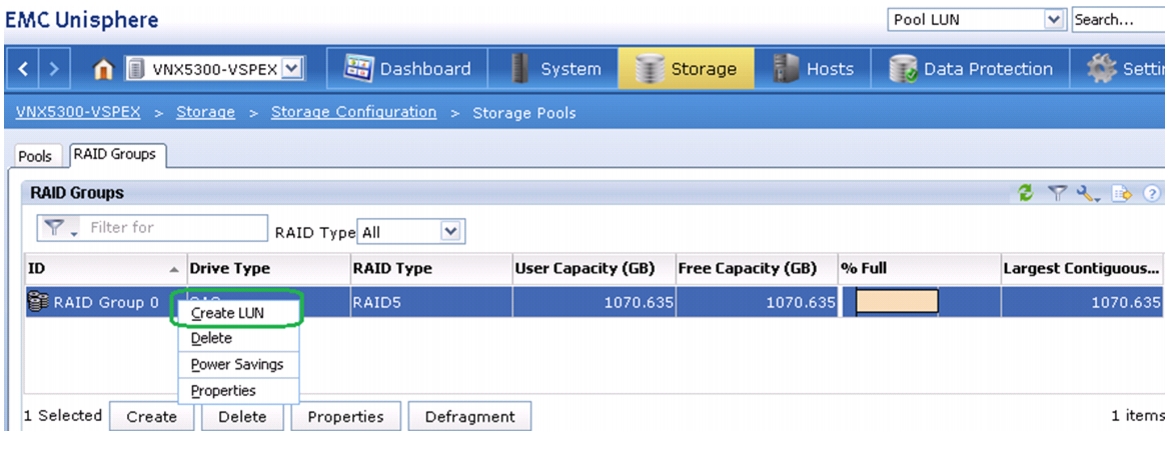
Task: Sort by the % Full column header
Action: (x=920, y=268)
